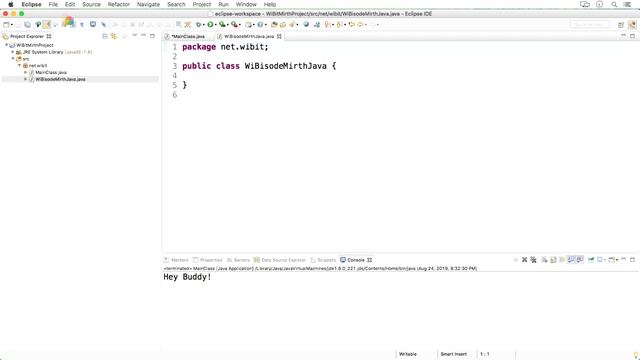Switch to the WiBisodeMirthJava.java editor tab
The image size is (640, 360).
(x=249, y=36)
